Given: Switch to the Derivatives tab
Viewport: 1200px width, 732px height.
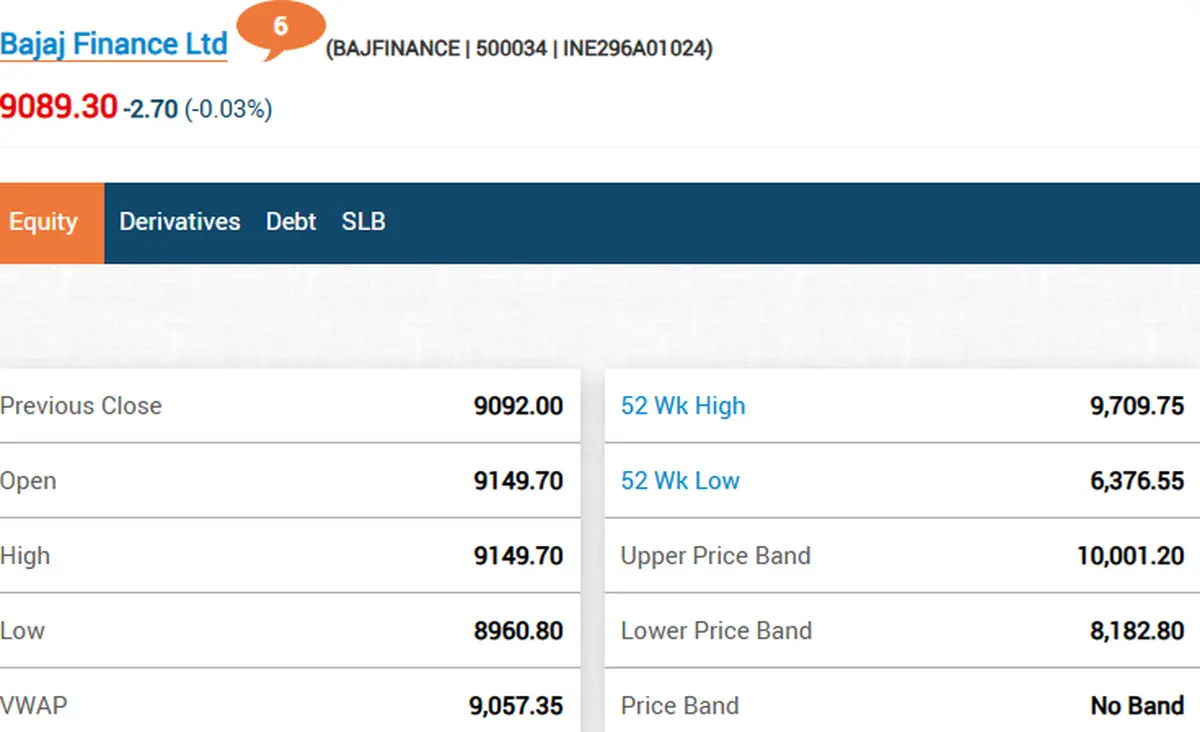Looking at the screenshot, I should click(x=180, y=222).
